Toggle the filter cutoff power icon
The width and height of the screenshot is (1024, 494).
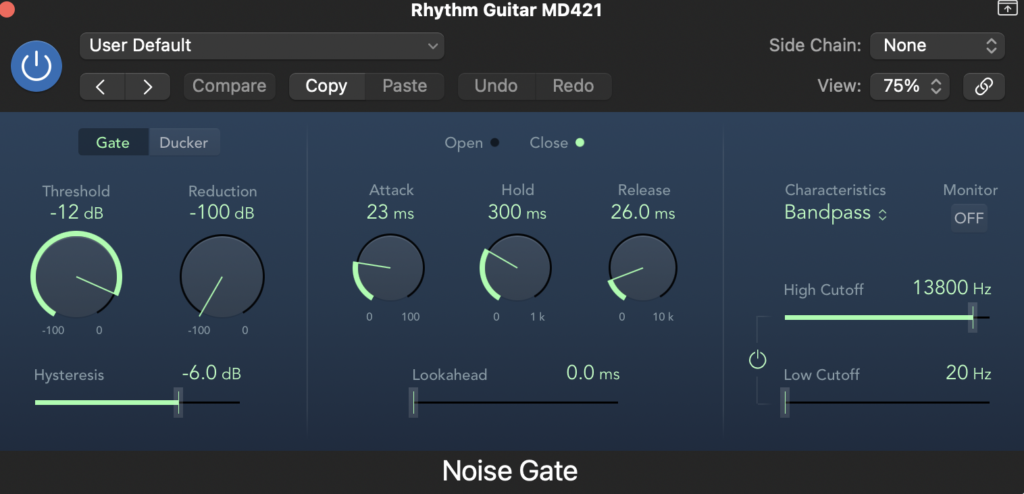pos(758,359)
